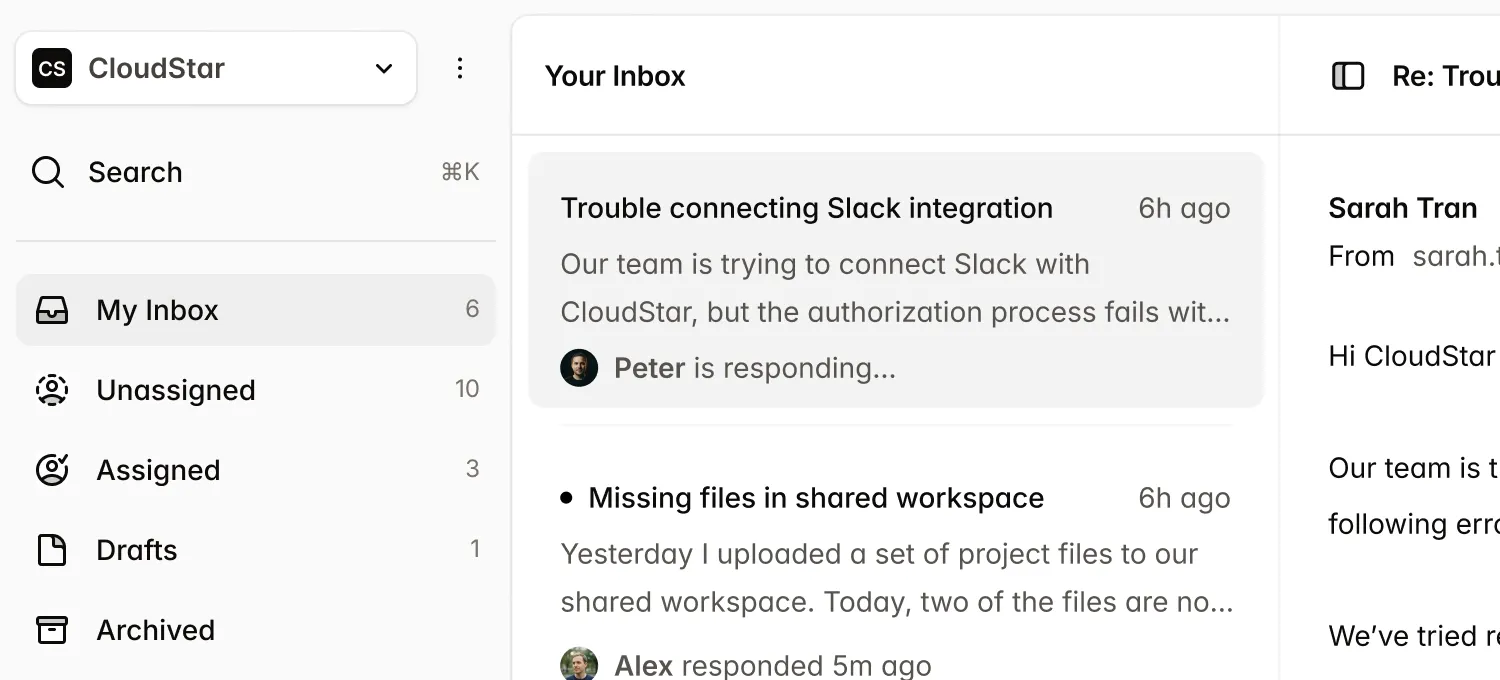Open the three-dot workspace options menu
Viewport: 1500px width, 680px height.
pos(460,68)
